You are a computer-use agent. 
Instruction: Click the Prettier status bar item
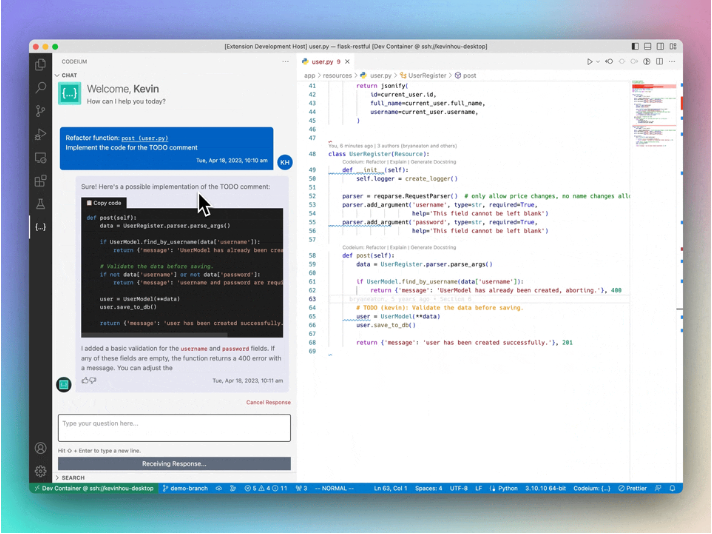click(x=632, y=489)
